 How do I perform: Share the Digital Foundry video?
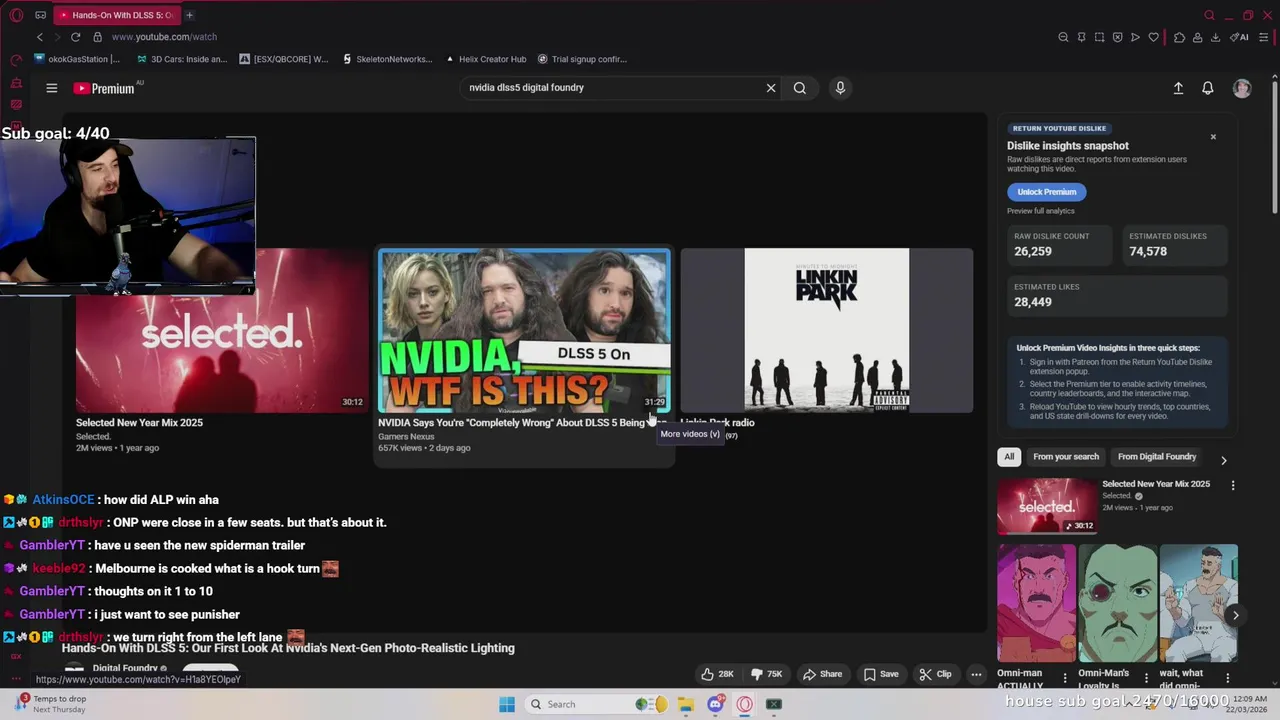coord(823,674)
